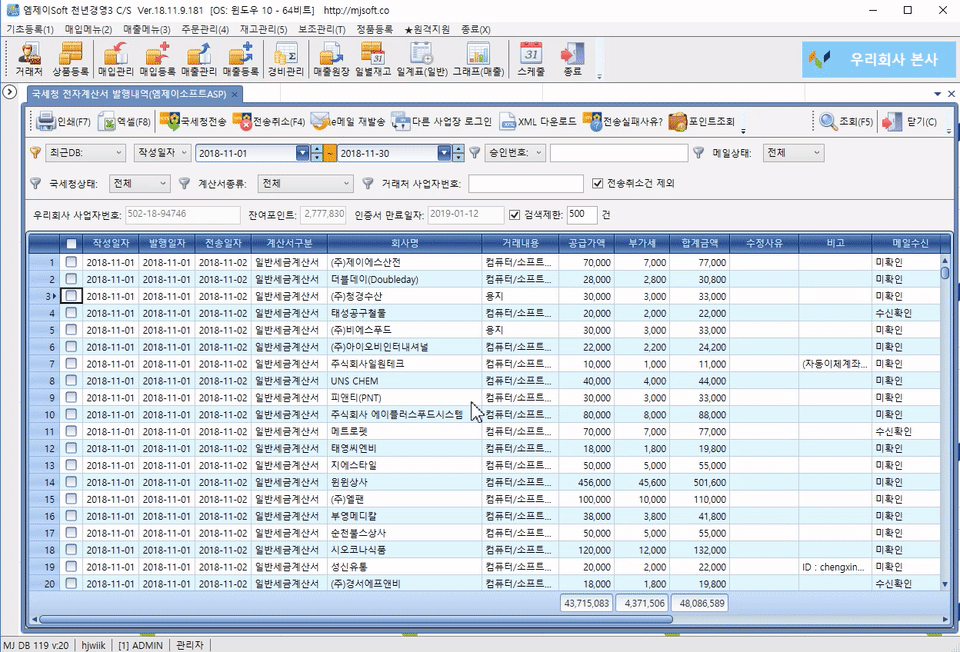Toggle the select-all checkbox in table header
Viewport: 960px width, 652px height.
click(x=71, y=244)
